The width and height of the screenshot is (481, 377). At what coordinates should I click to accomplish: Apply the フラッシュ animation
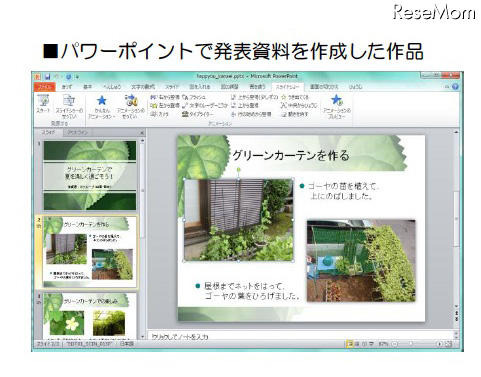click(194, 97)
